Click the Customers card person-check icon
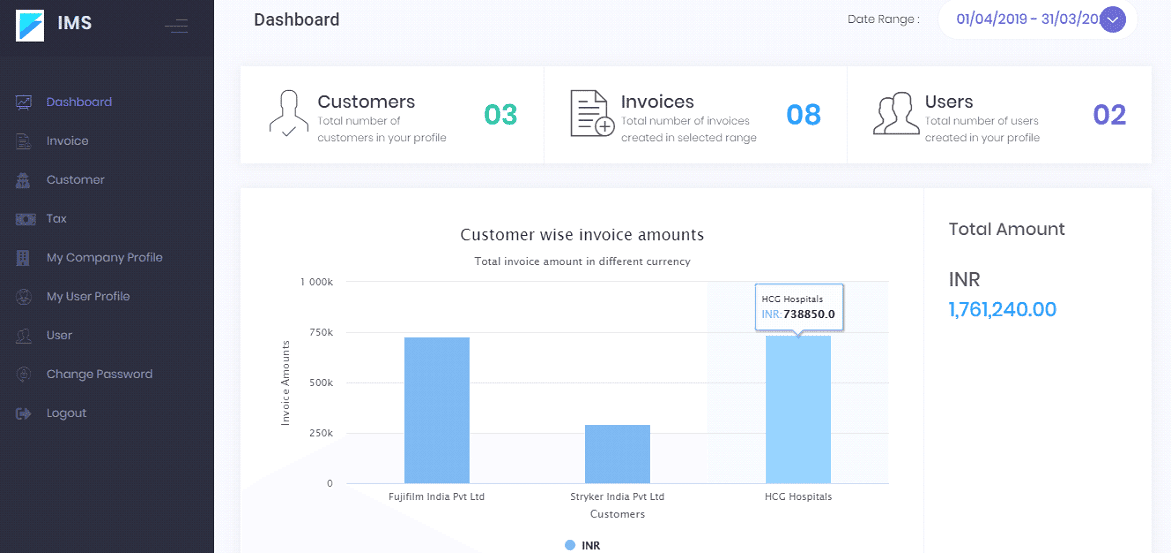The height and width of the screenshot is (553, 1171). (x=288, y=113)
